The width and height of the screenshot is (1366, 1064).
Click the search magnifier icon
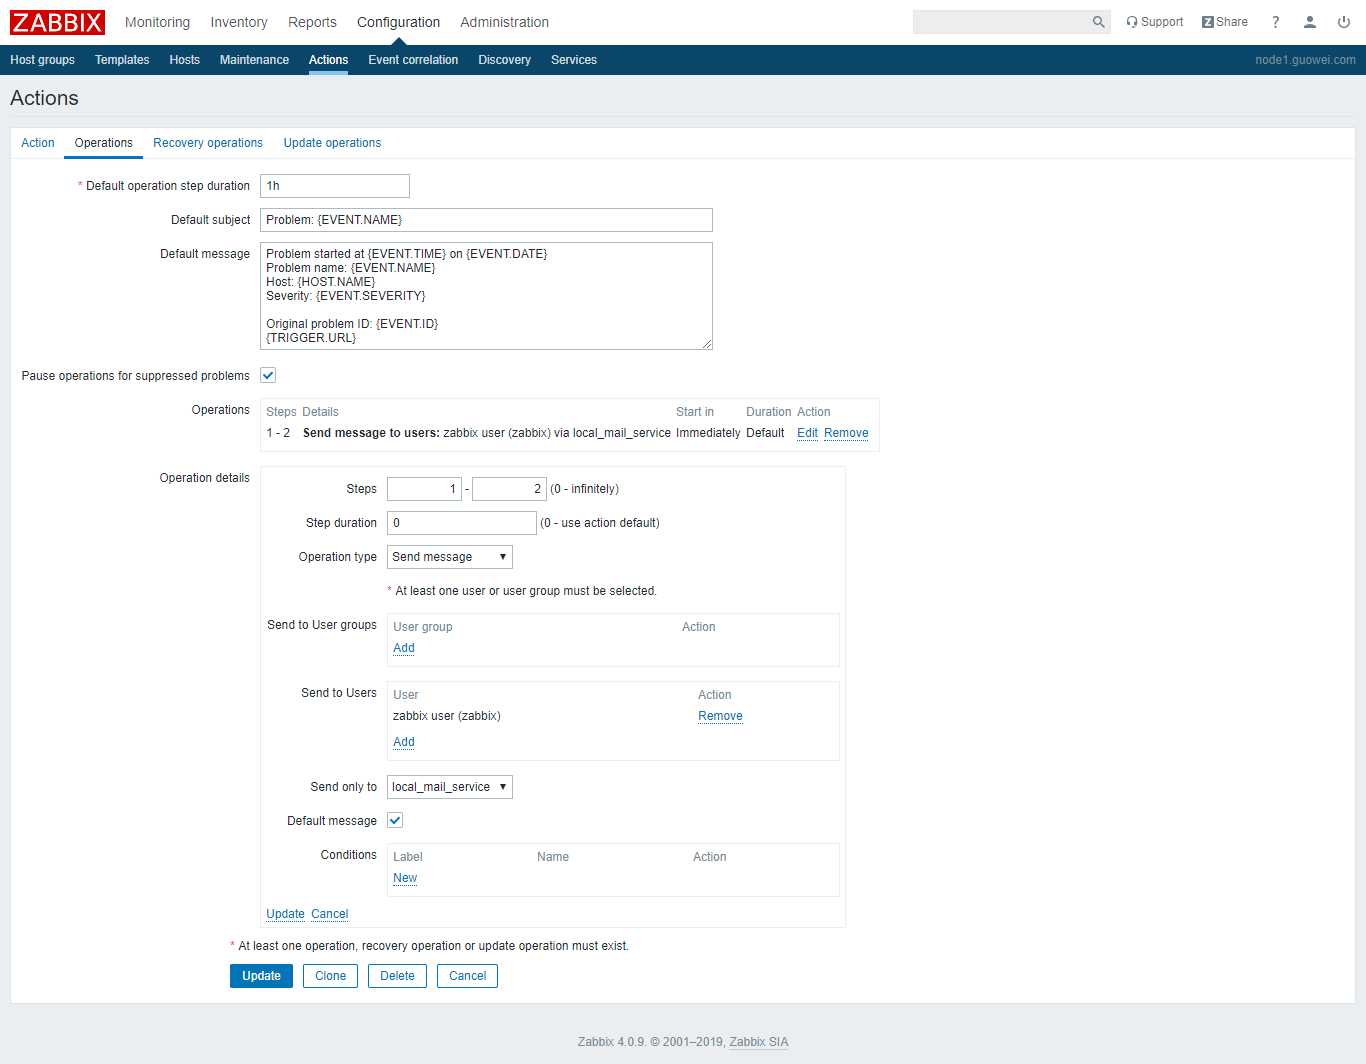pos(1098,22)
